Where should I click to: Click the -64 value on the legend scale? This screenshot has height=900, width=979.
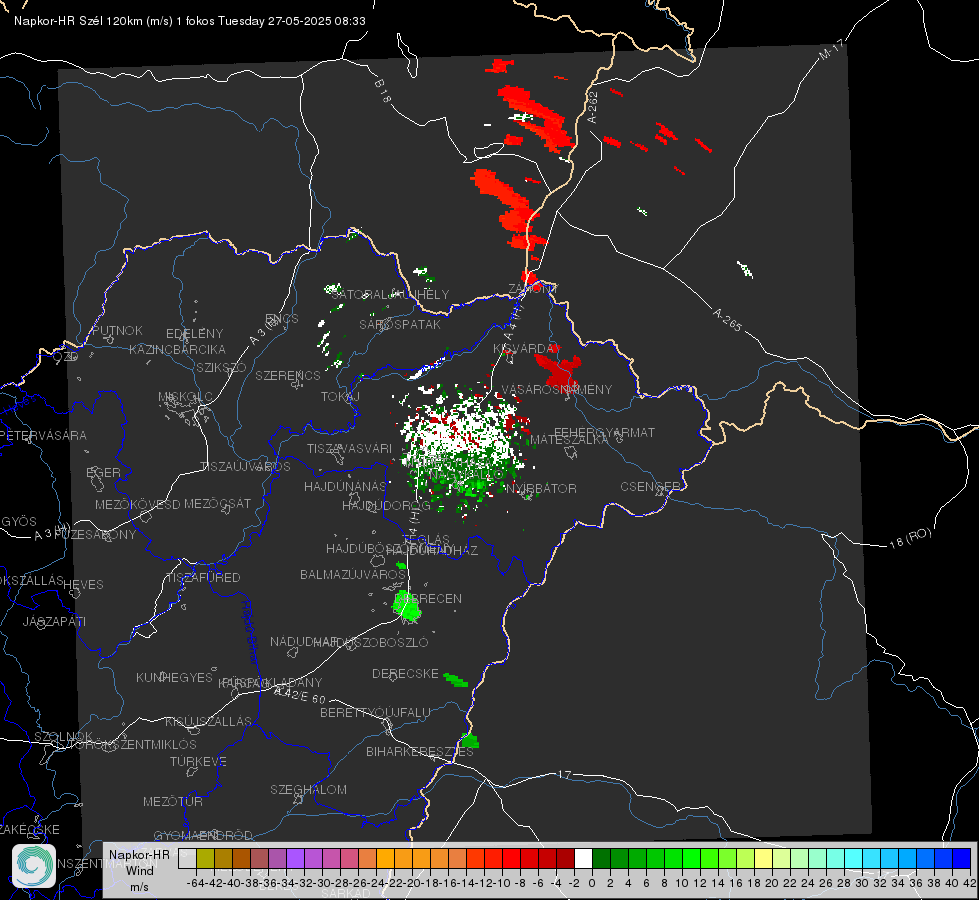coord(196,883)
